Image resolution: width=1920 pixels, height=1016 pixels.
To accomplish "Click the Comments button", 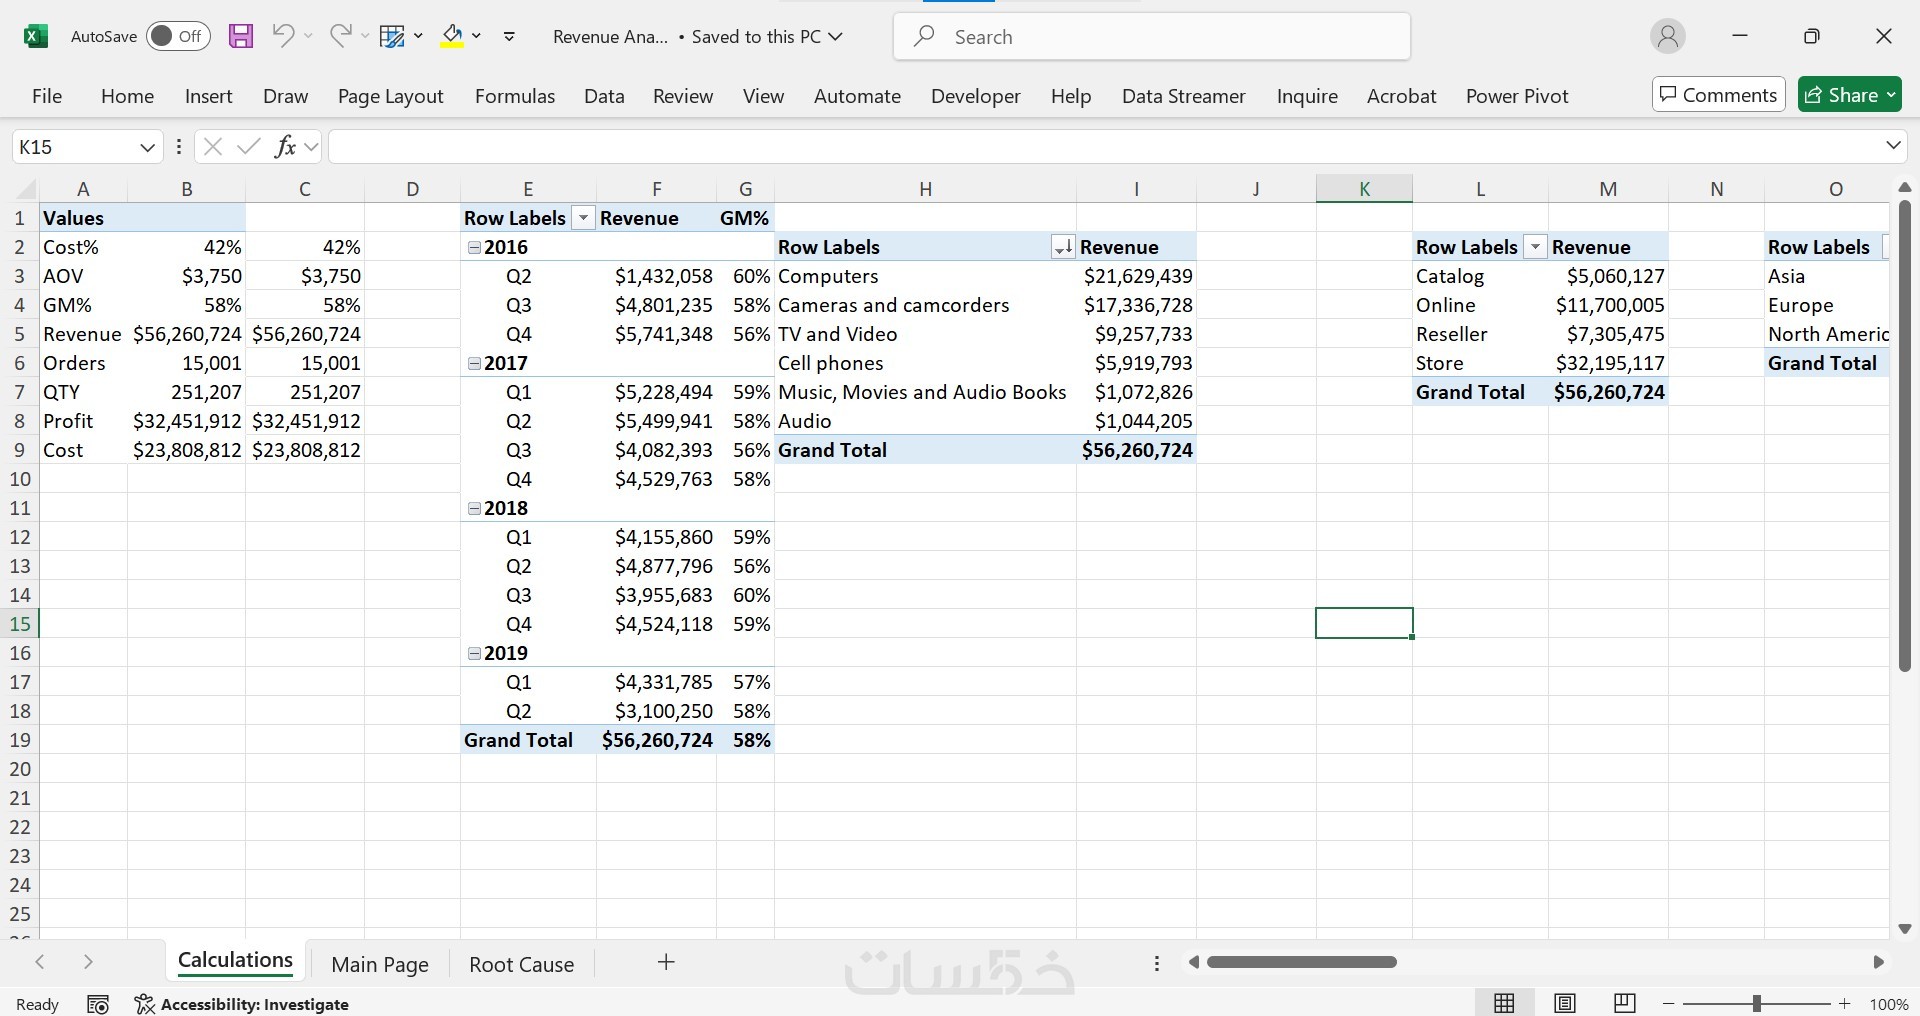I will [1718, 95].
